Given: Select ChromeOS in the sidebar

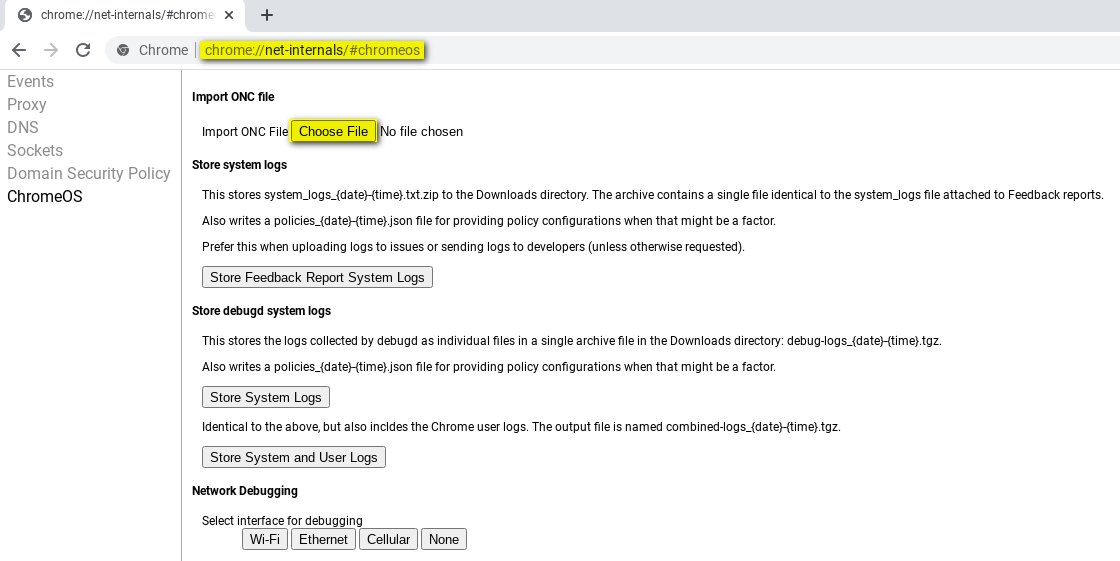Looking at the screenshot, I should (45, 197).
